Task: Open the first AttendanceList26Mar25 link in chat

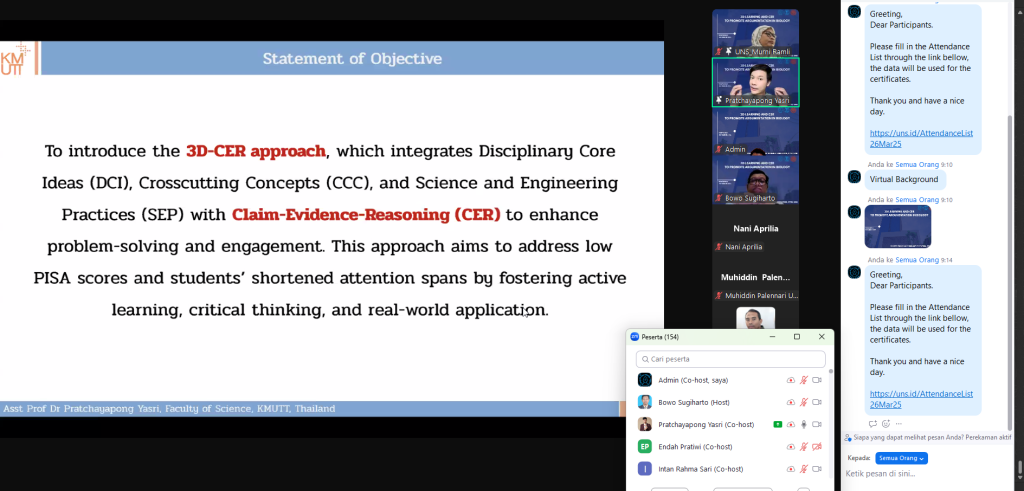Action: coord(921,138)
